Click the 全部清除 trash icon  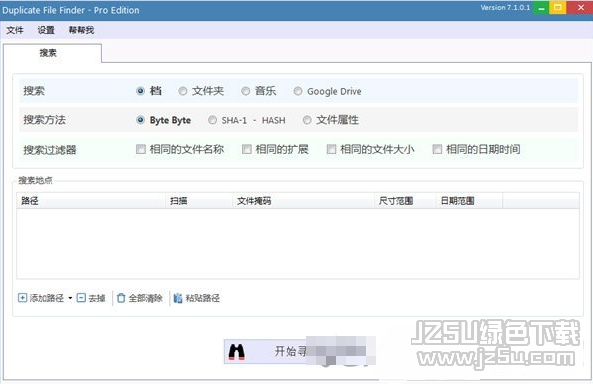point(121,298)
